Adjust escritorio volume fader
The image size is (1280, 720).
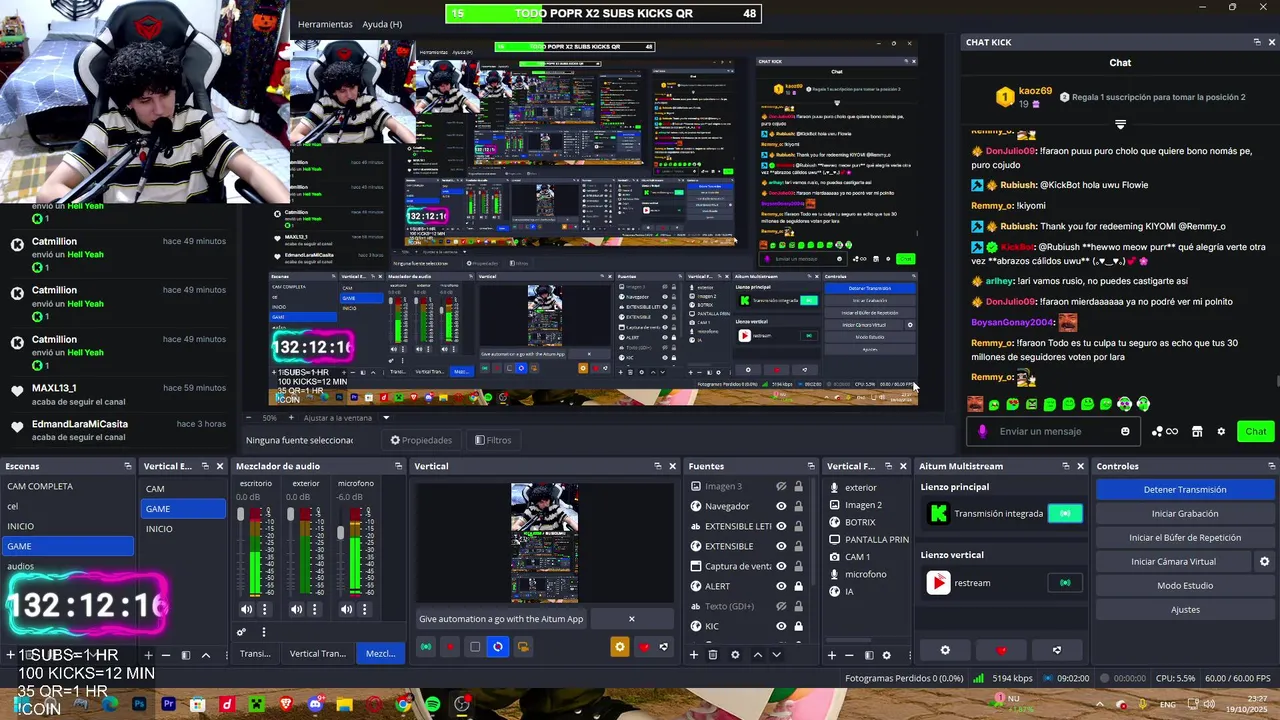click(240, 514)
